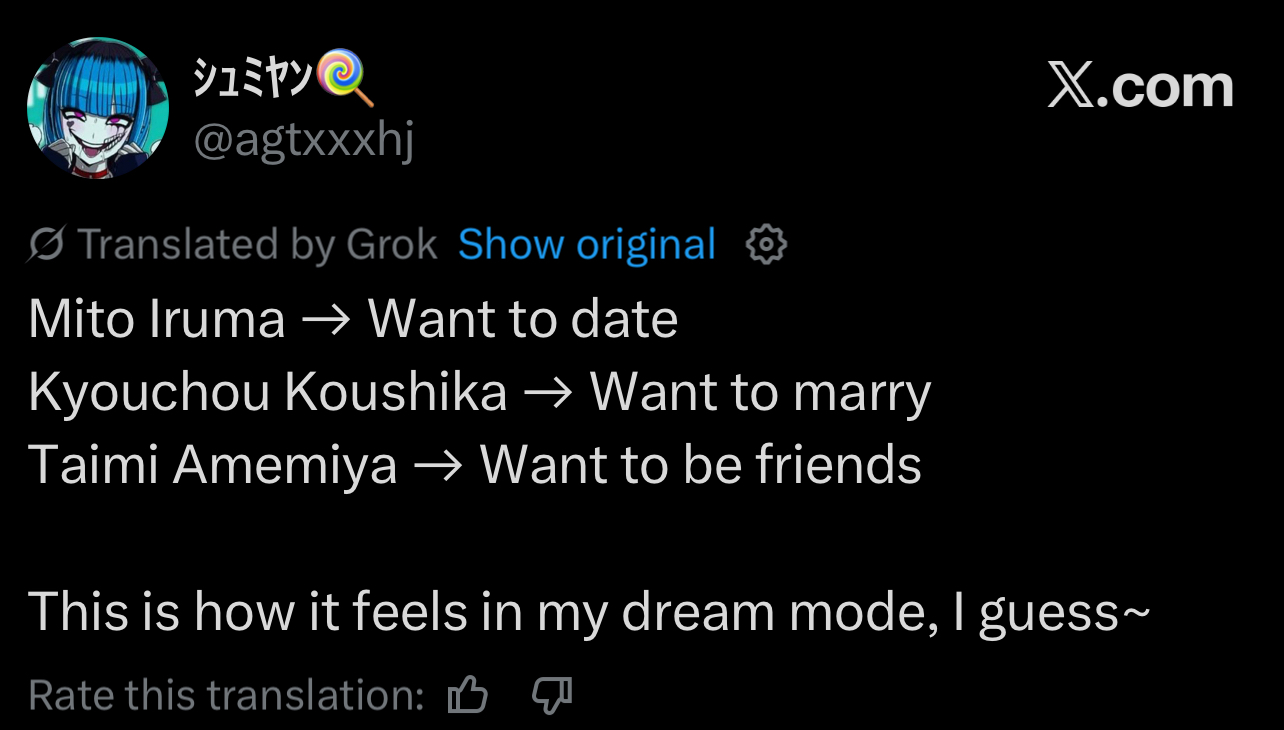Open the blue-haired profile avatar
This screenshot has height=730, width=1284.
coord(97,108)
